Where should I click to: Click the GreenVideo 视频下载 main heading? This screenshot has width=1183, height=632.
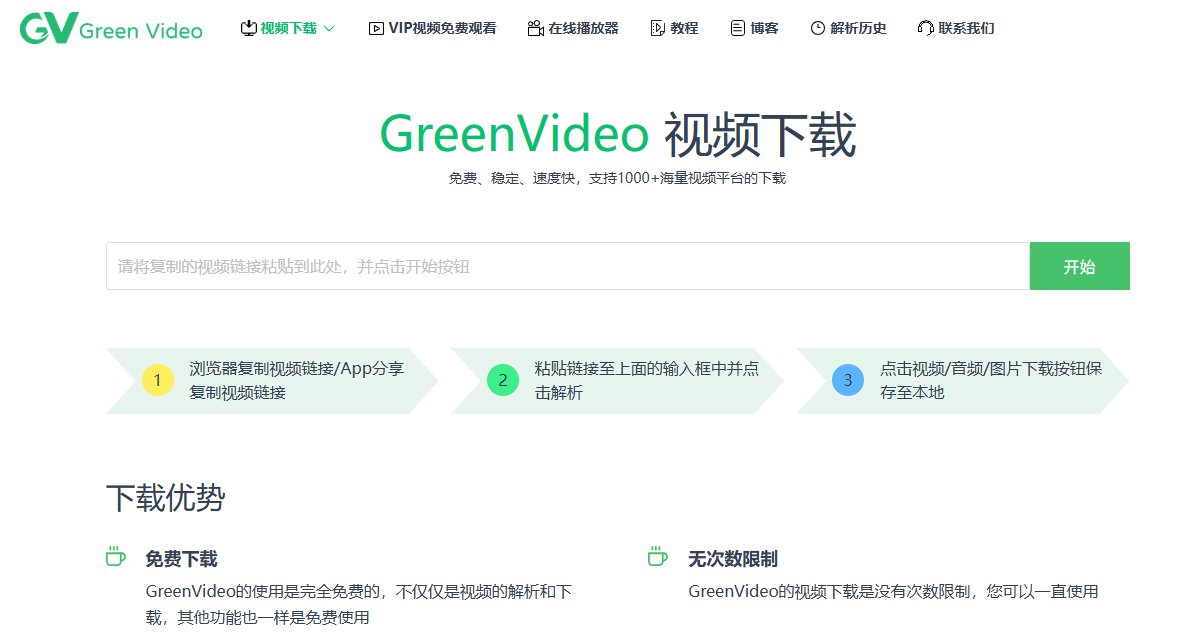coord(618,135)
